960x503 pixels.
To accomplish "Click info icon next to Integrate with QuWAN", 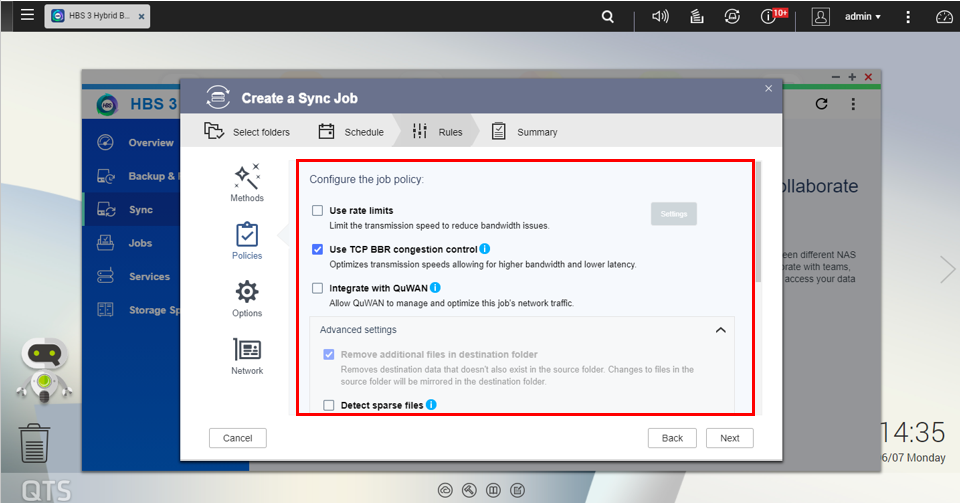I will [x=435, y=288].
